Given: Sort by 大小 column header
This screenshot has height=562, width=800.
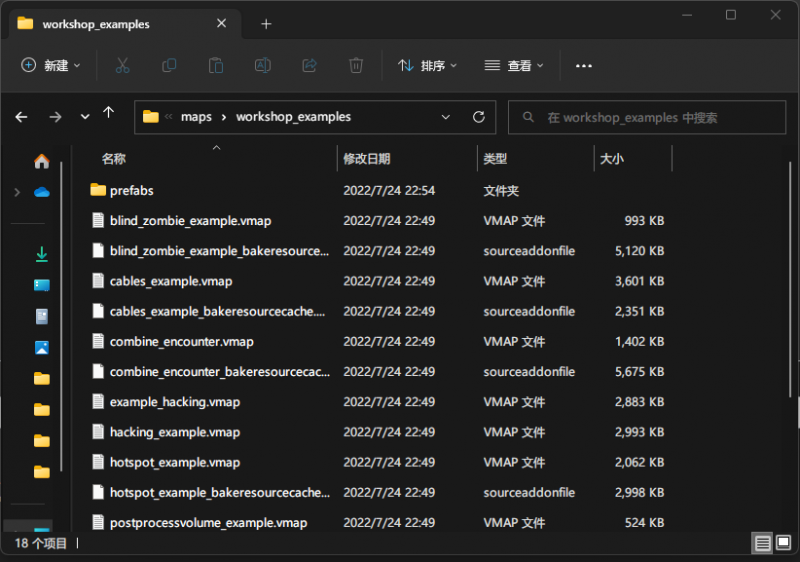Looking at the screenshot, I should tap(612, 159).
